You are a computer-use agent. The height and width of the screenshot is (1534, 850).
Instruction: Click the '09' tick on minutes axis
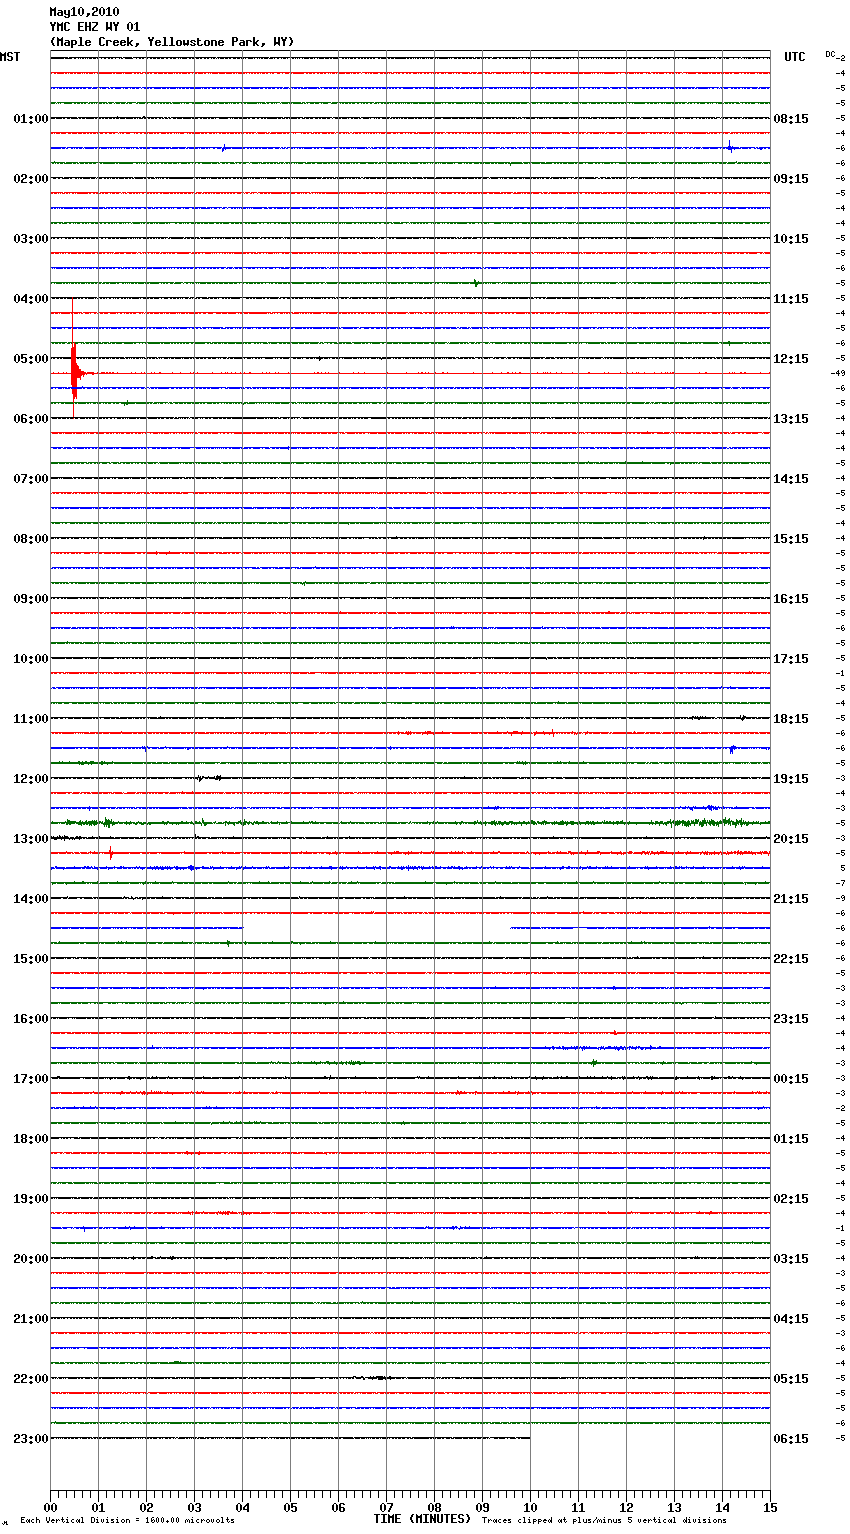pos(482,1507)
